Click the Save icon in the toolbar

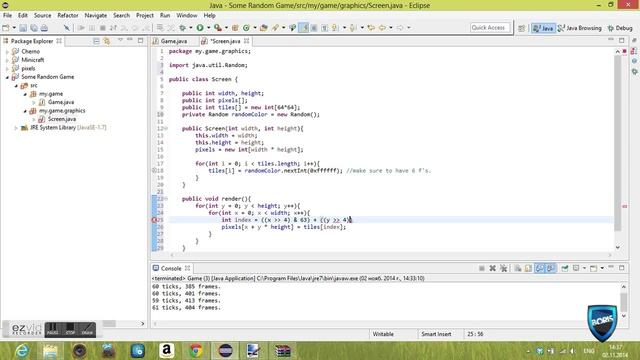click(23, 28)
